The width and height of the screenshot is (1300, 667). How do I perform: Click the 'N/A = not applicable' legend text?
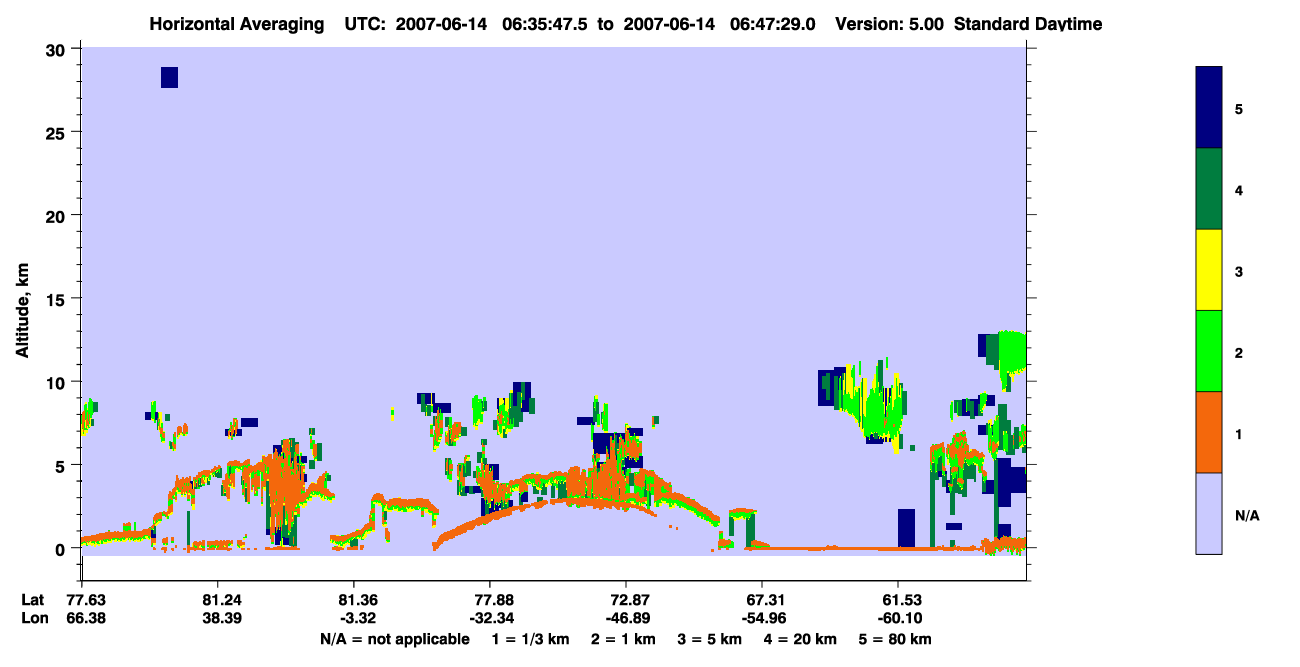pyautogui.click(x=394, y=639)
